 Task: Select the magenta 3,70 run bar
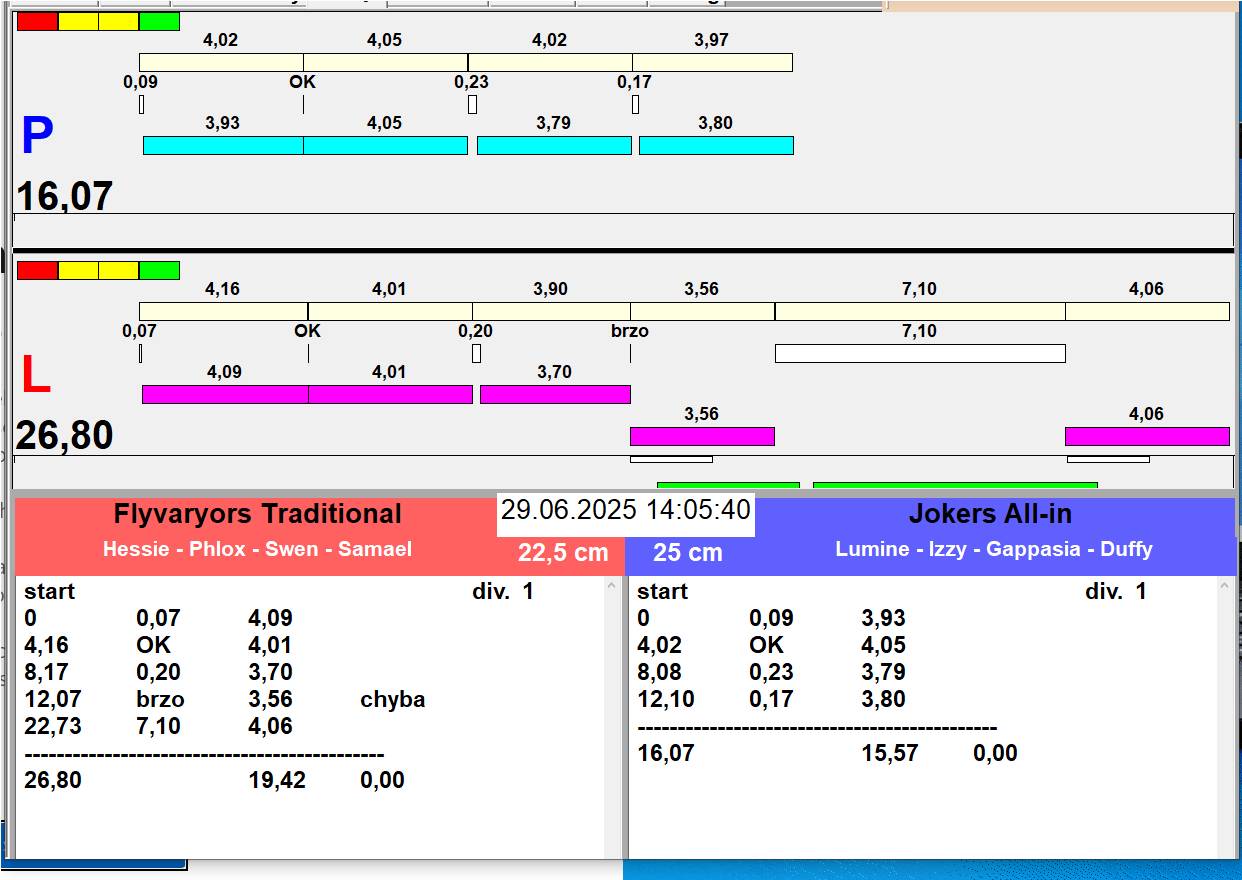click(554, 394)
